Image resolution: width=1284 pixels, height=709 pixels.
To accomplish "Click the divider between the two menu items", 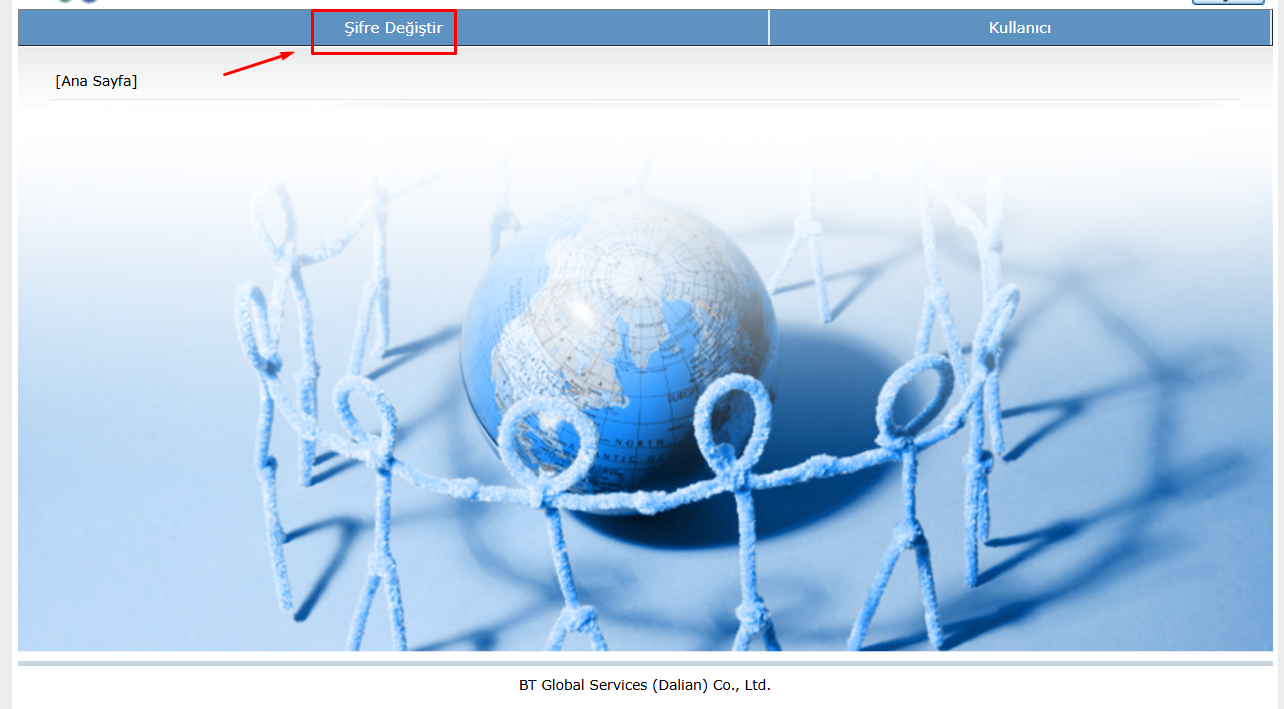I will (769, 28).
